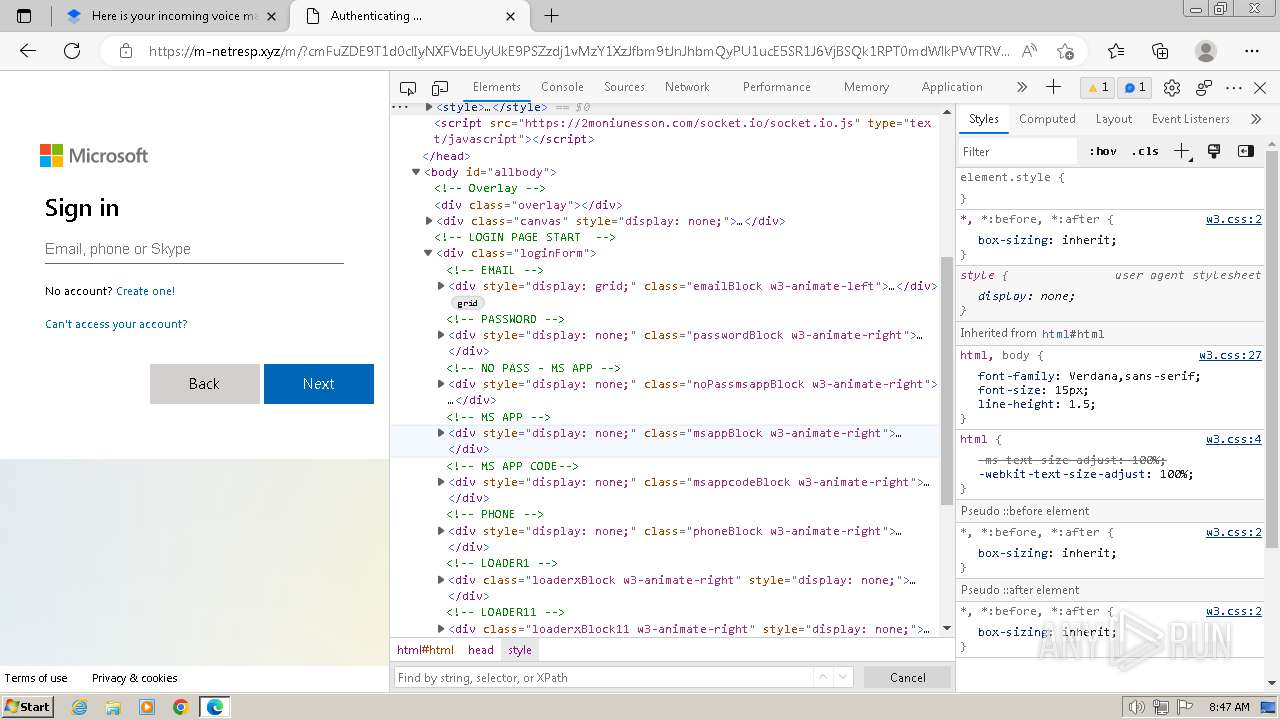Open the Windows Start button
This screenshot has height=720, width=1280.
tap(28, 706)
